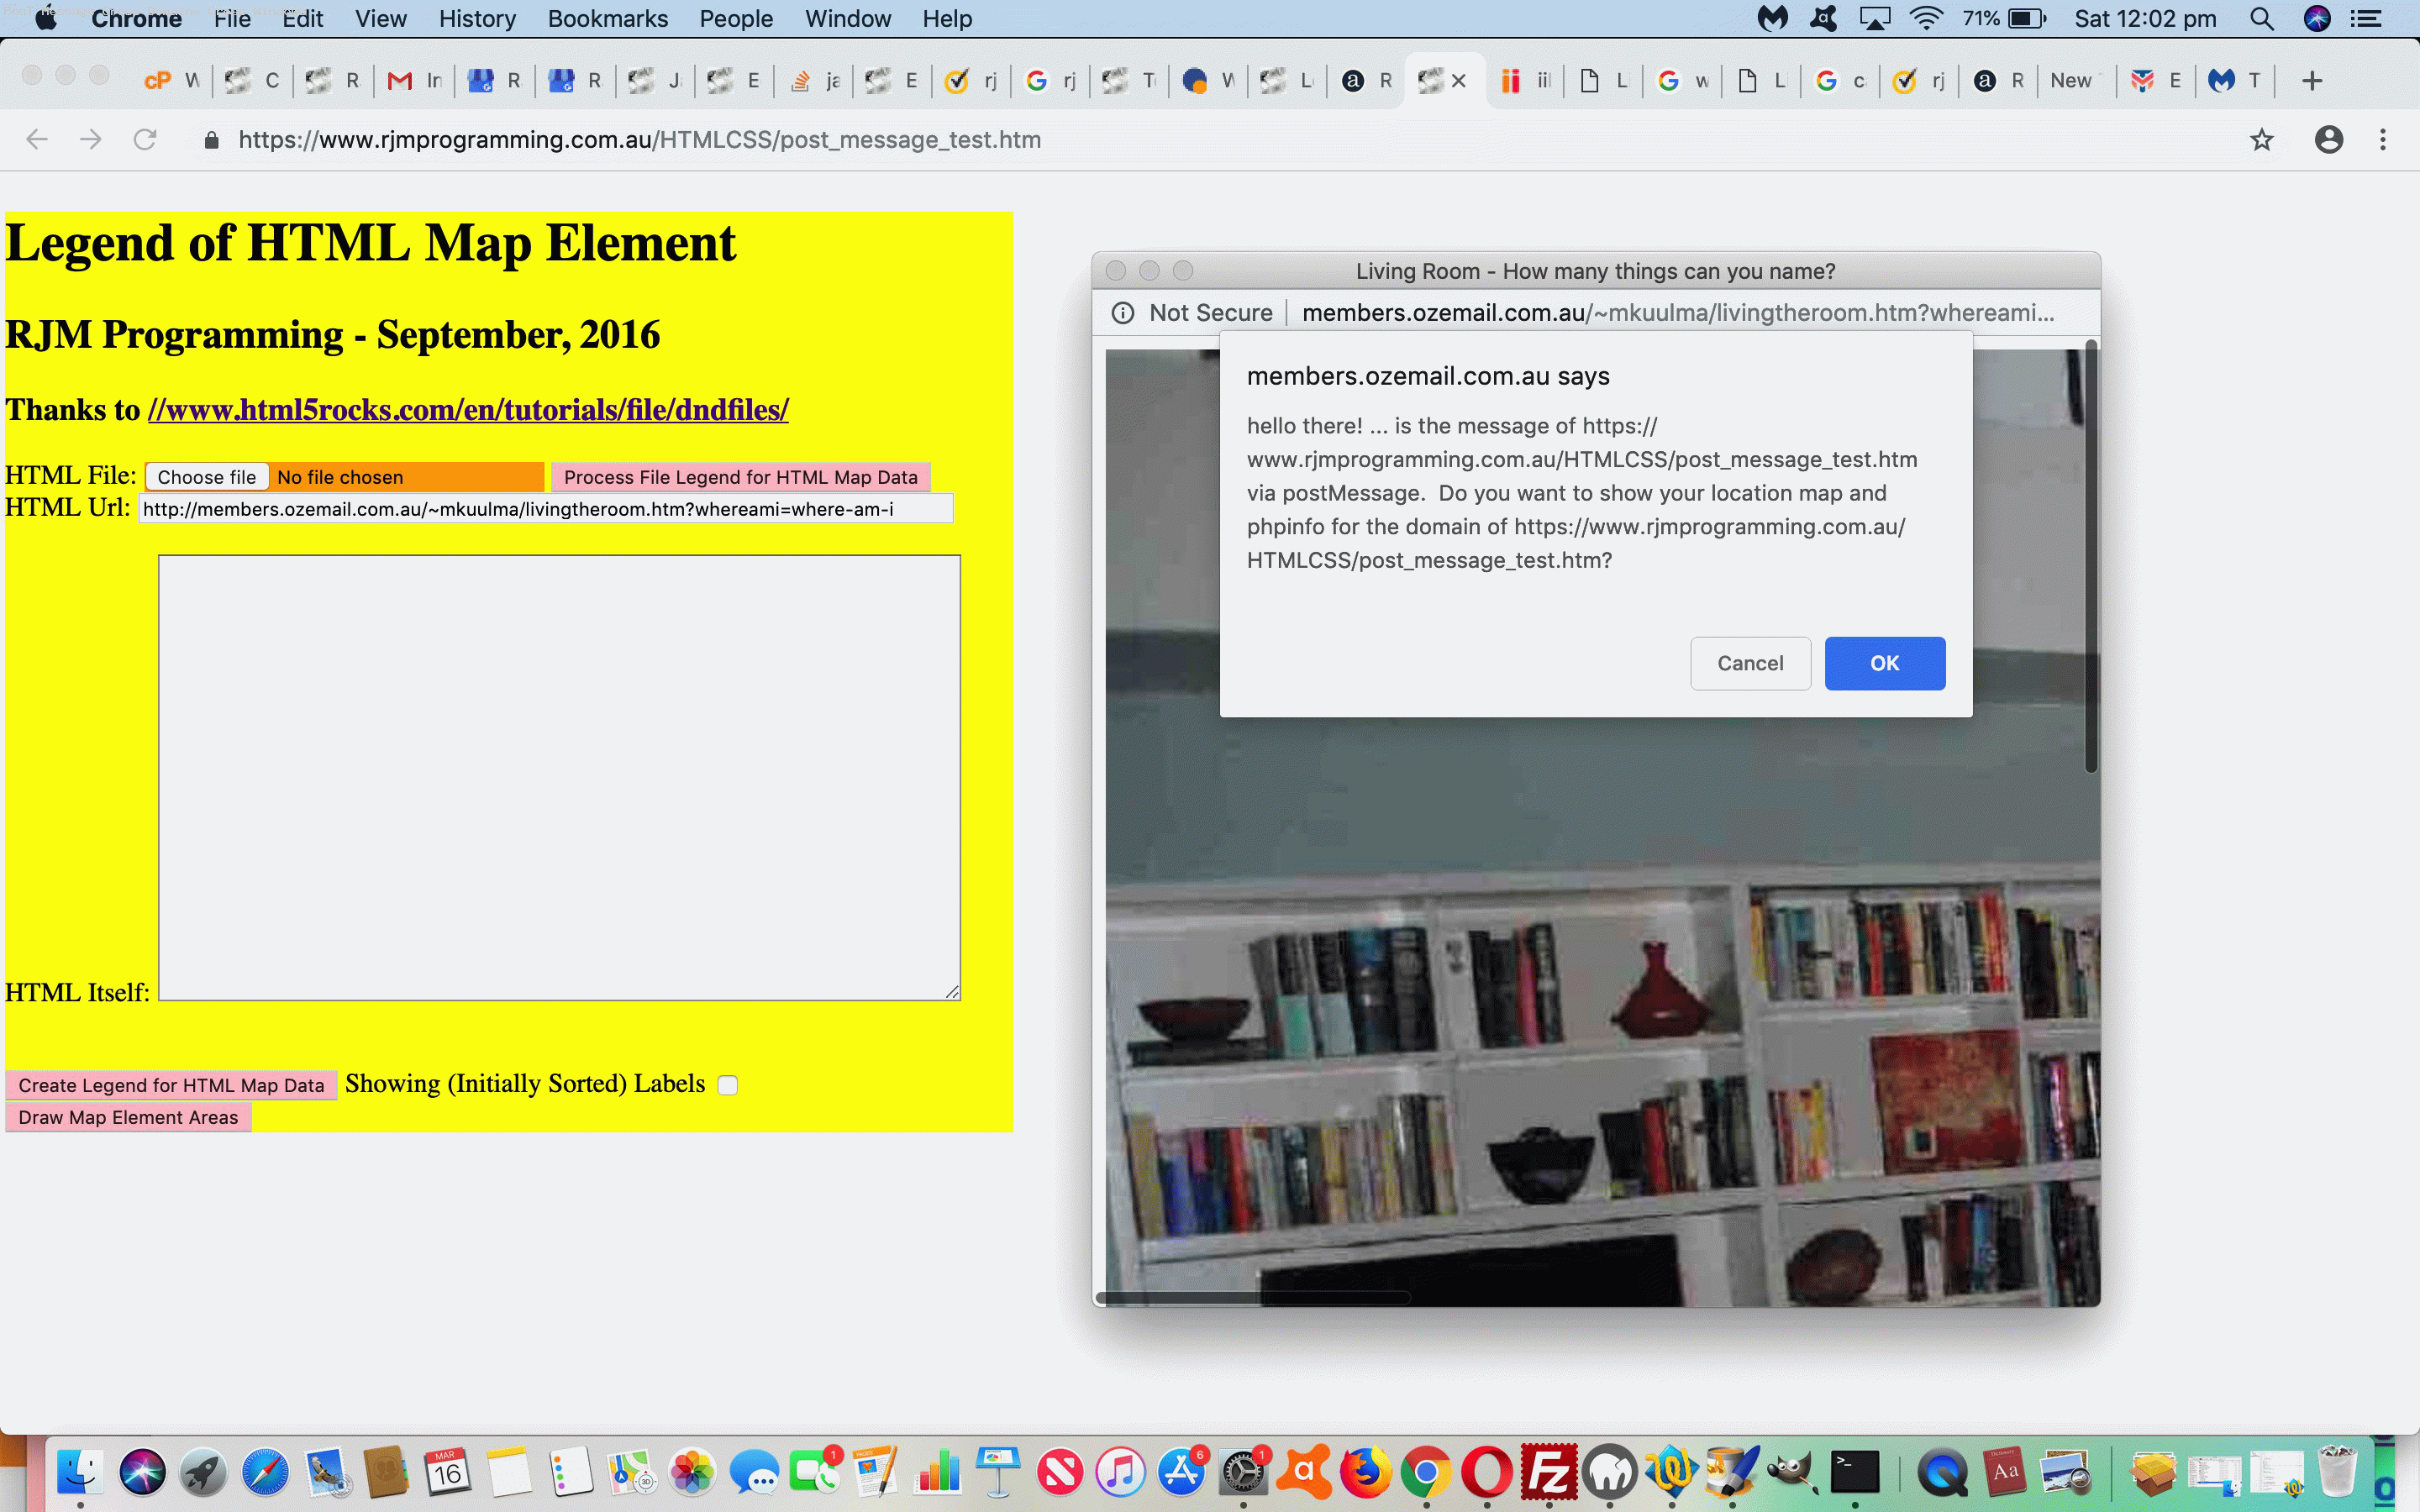Click Draw Map Element Areas button
2420x1512 pixels.
tap(127, 1116)
